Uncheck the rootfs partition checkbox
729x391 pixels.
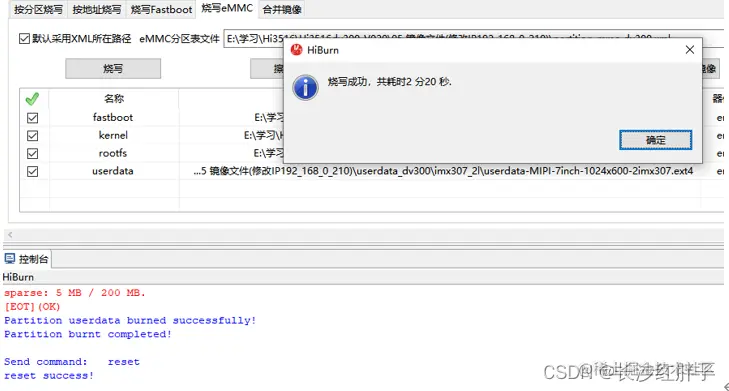(33, 153)
